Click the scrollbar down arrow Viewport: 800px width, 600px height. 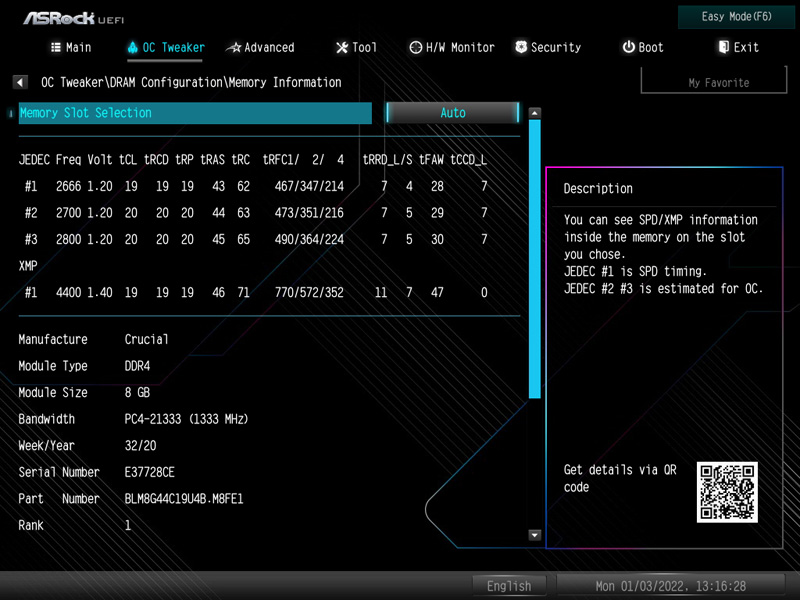coord(534,535)
